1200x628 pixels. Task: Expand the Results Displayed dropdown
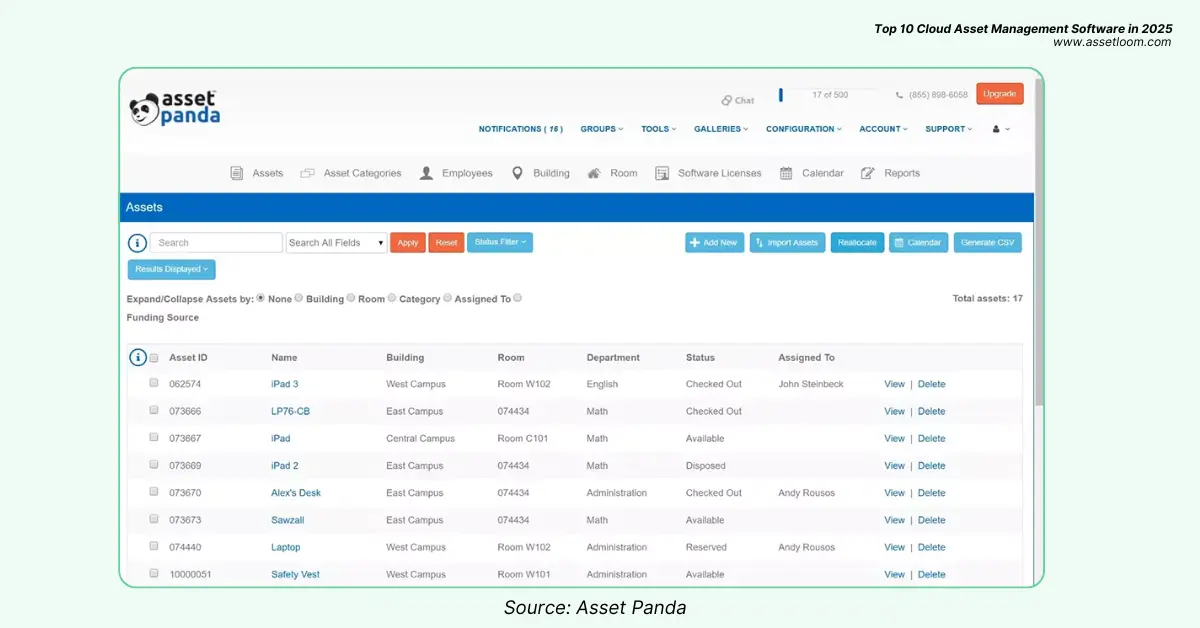(170, 268)
